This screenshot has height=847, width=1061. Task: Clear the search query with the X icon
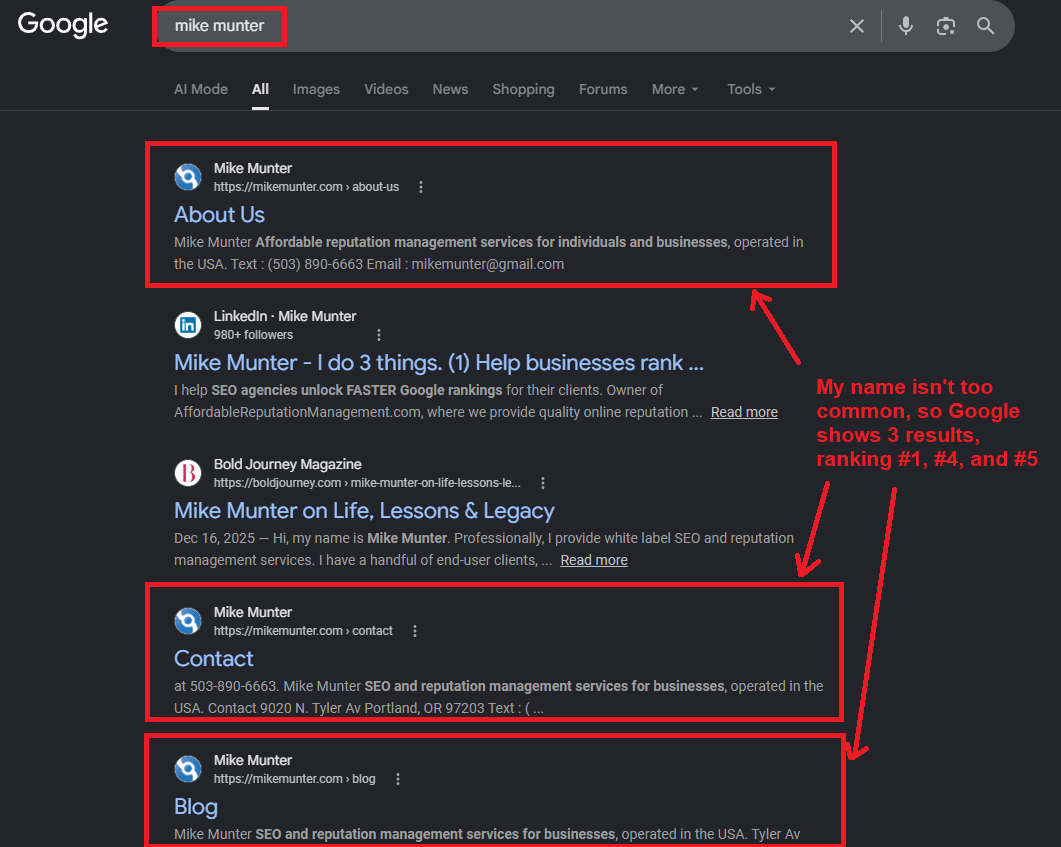pos(857,26)
